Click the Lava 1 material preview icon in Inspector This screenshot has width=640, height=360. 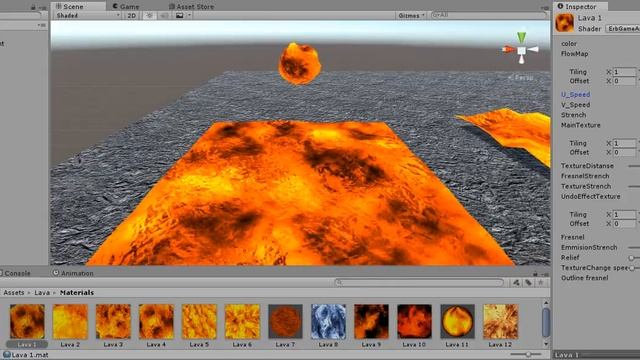click(564, 23)
